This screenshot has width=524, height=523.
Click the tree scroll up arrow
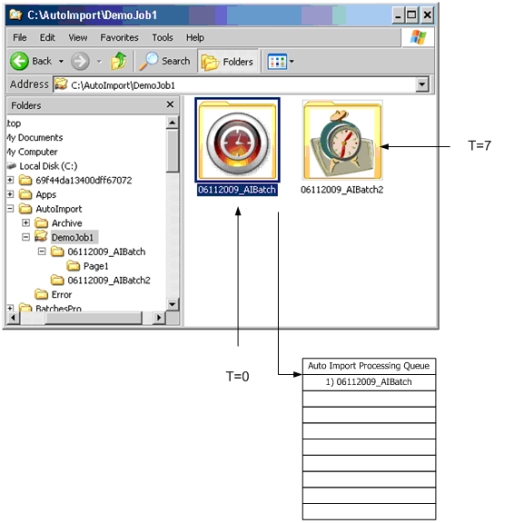click(x=172, y=123)
